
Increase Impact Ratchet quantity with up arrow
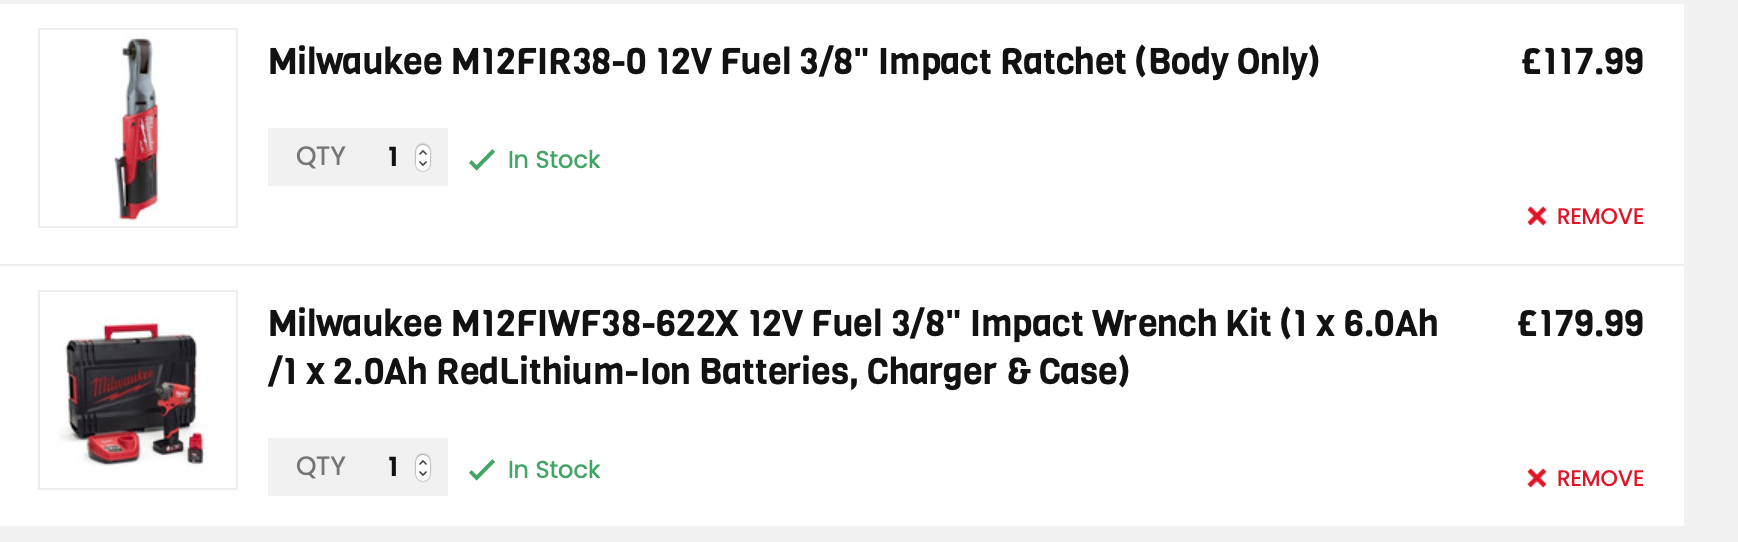423,151
